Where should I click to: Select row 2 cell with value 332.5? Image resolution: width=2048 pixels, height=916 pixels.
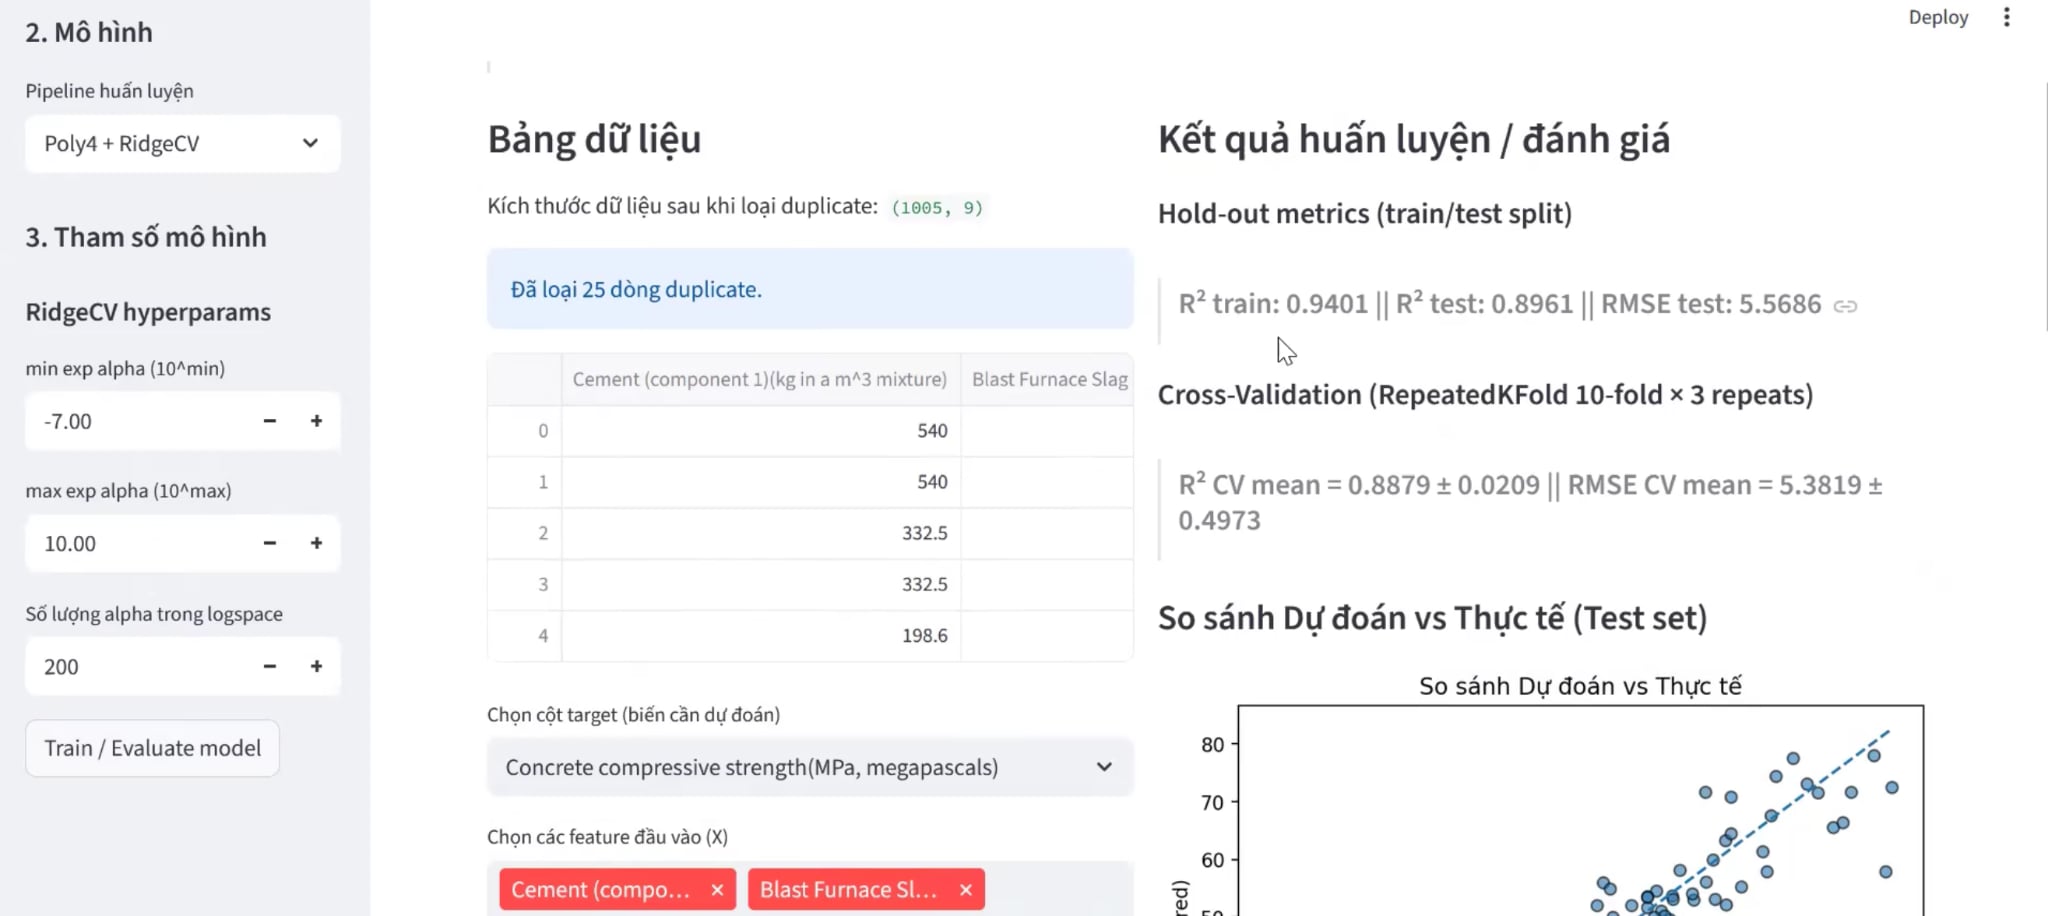click(760, 533)
